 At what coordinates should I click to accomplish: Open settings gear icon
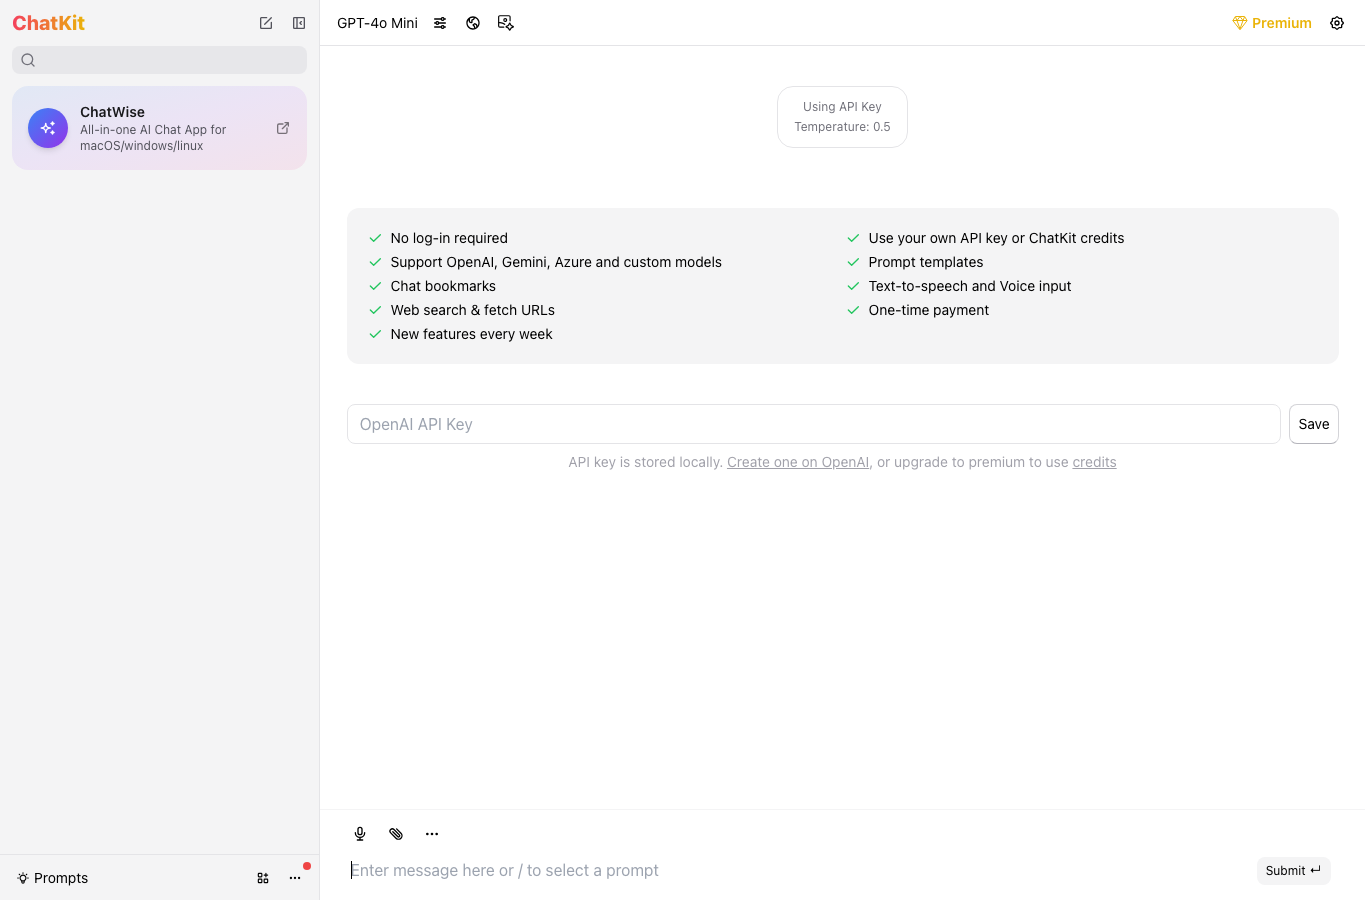pos(1337,23)
